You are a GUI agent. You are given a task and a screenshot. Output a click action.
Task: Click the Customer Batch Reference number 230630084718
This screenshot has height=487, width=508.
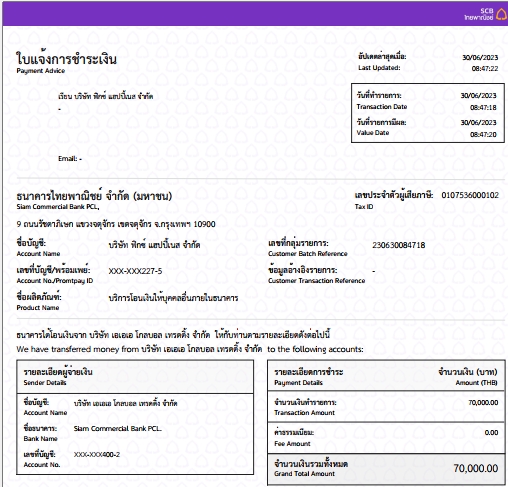pyautogui.click(x=399, y=245)
